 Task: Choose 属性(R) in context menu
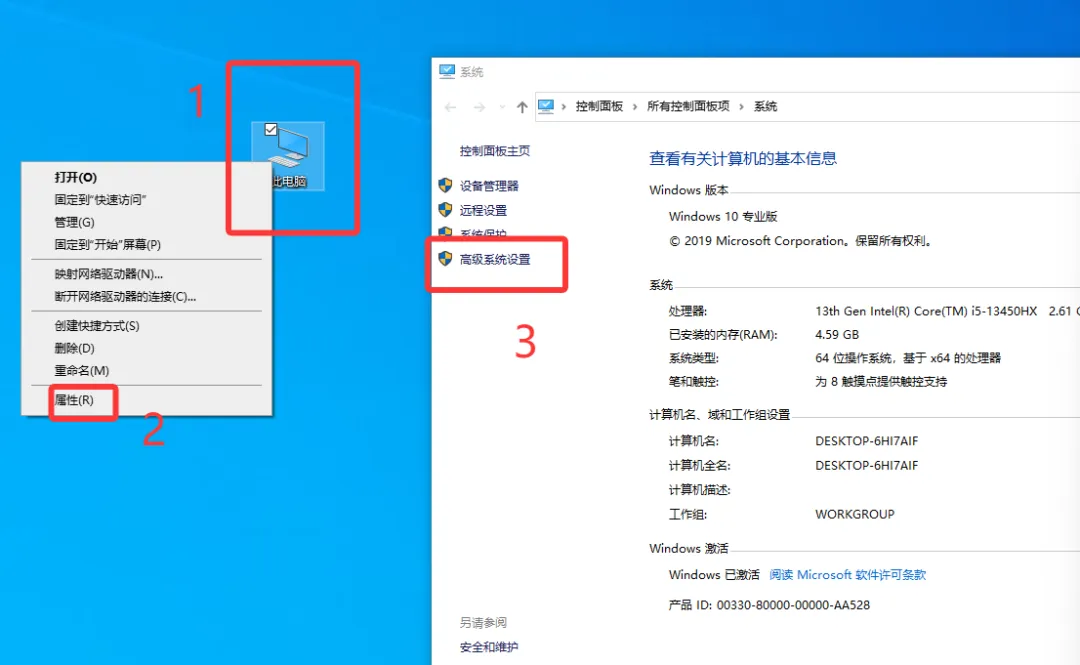[146, 400]
